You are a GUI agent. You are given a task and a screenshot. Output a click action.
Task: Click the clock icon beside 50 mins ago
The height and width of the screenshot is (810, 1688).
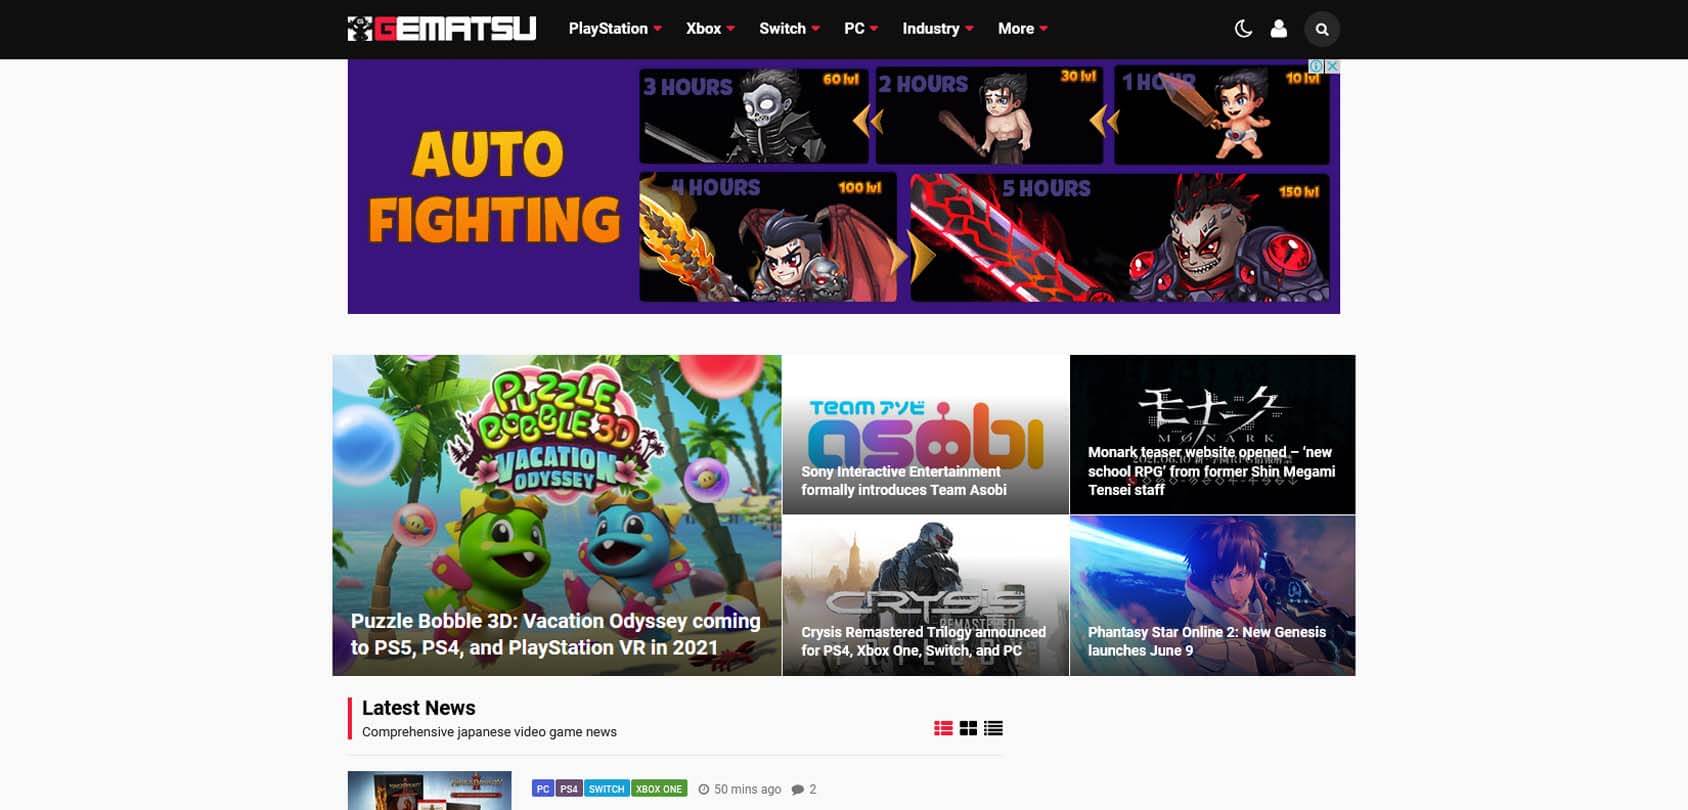pyautogui.click(x=704, y=789)
